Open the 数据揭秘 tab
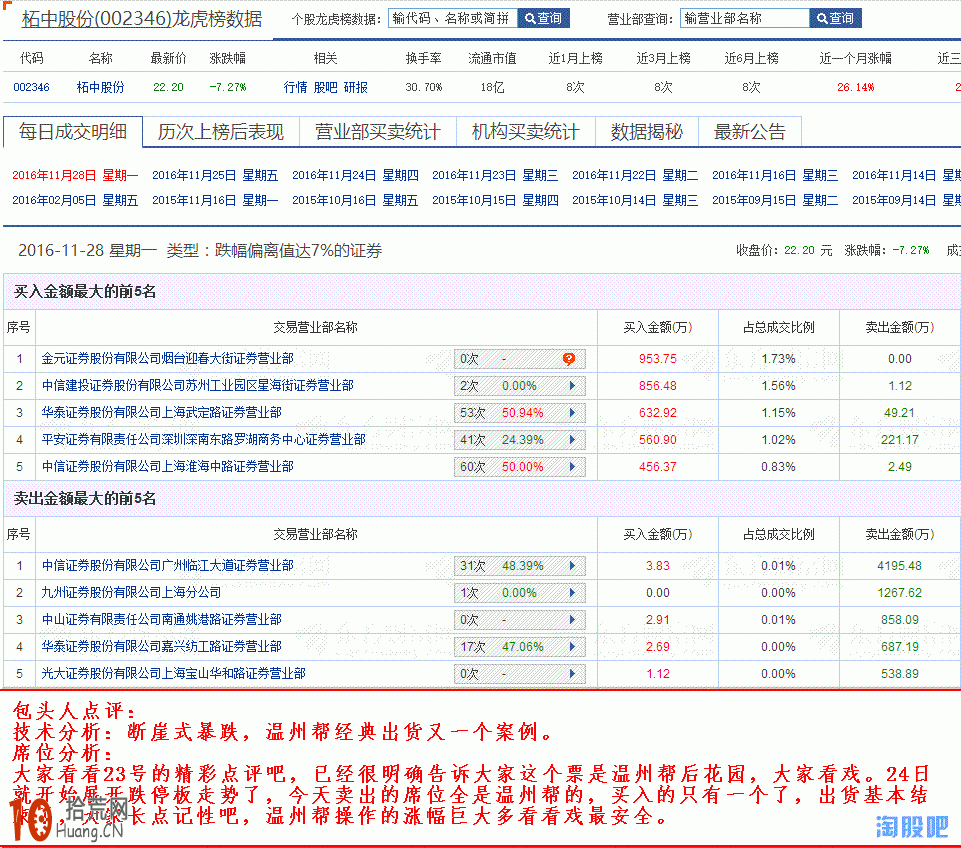This screenshot has height=848, width=961. coord(647,132)
